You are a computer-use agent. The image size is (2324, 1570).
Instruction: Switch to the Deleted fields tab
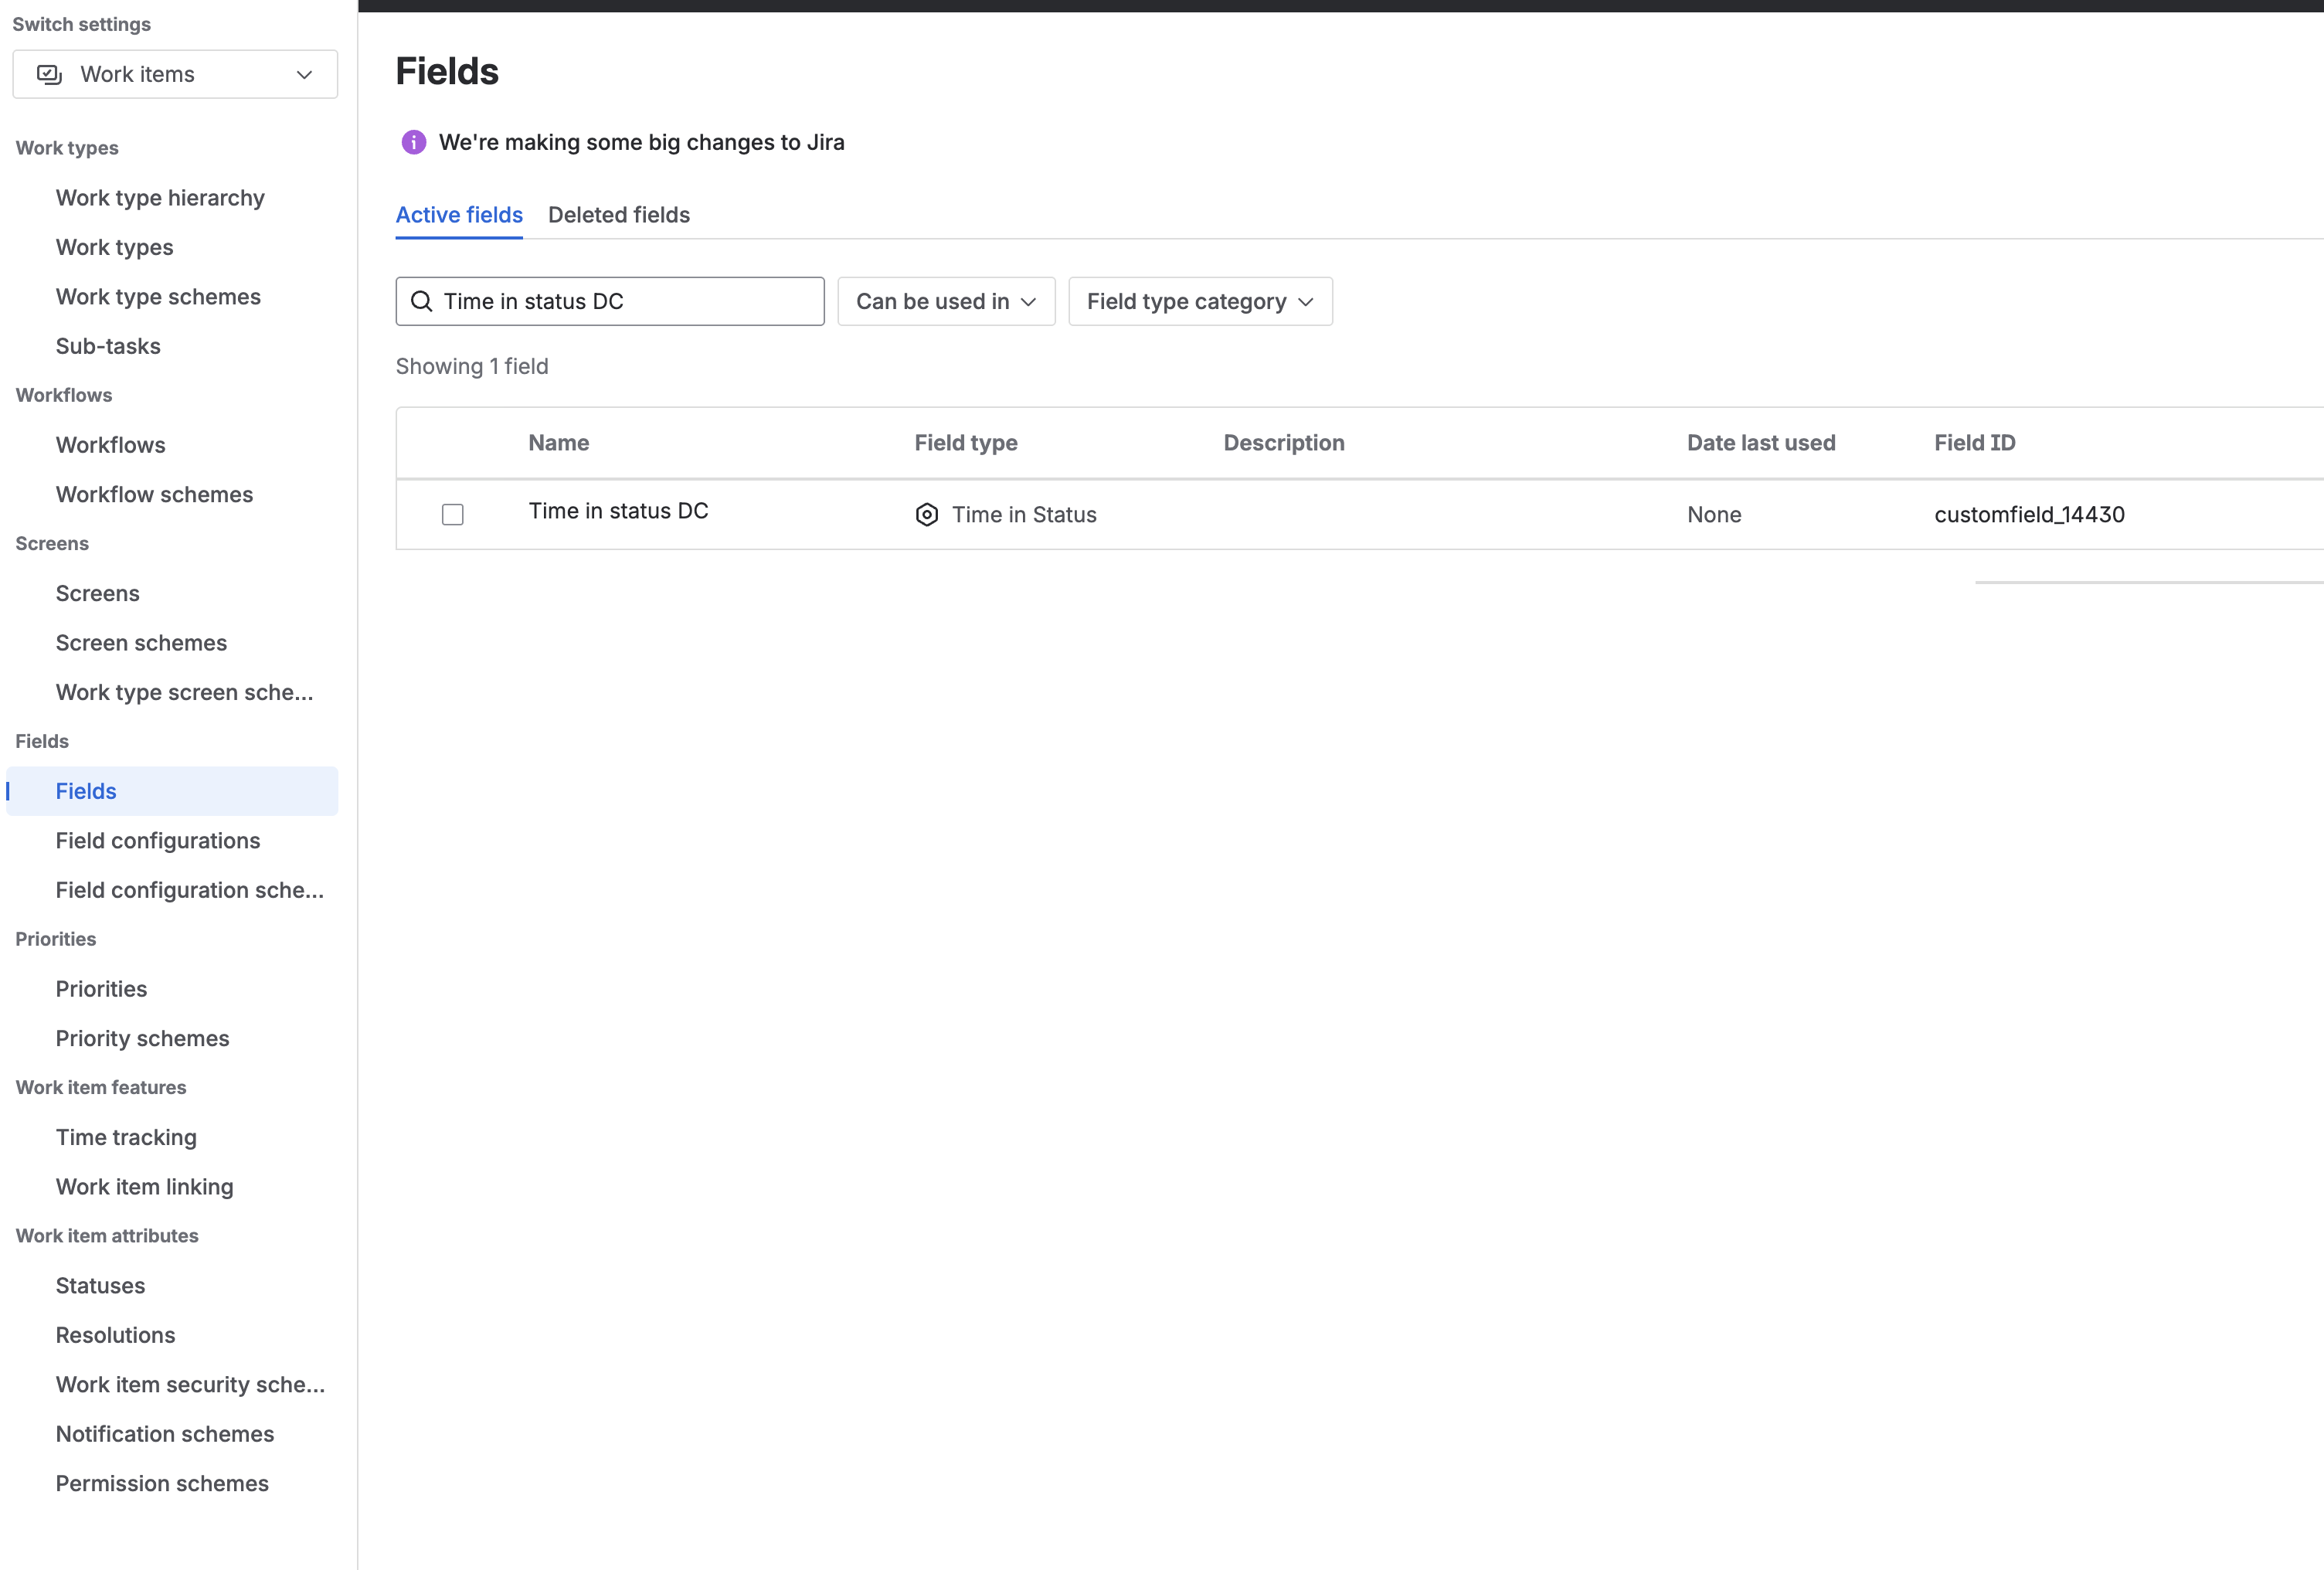pos(618,215)
